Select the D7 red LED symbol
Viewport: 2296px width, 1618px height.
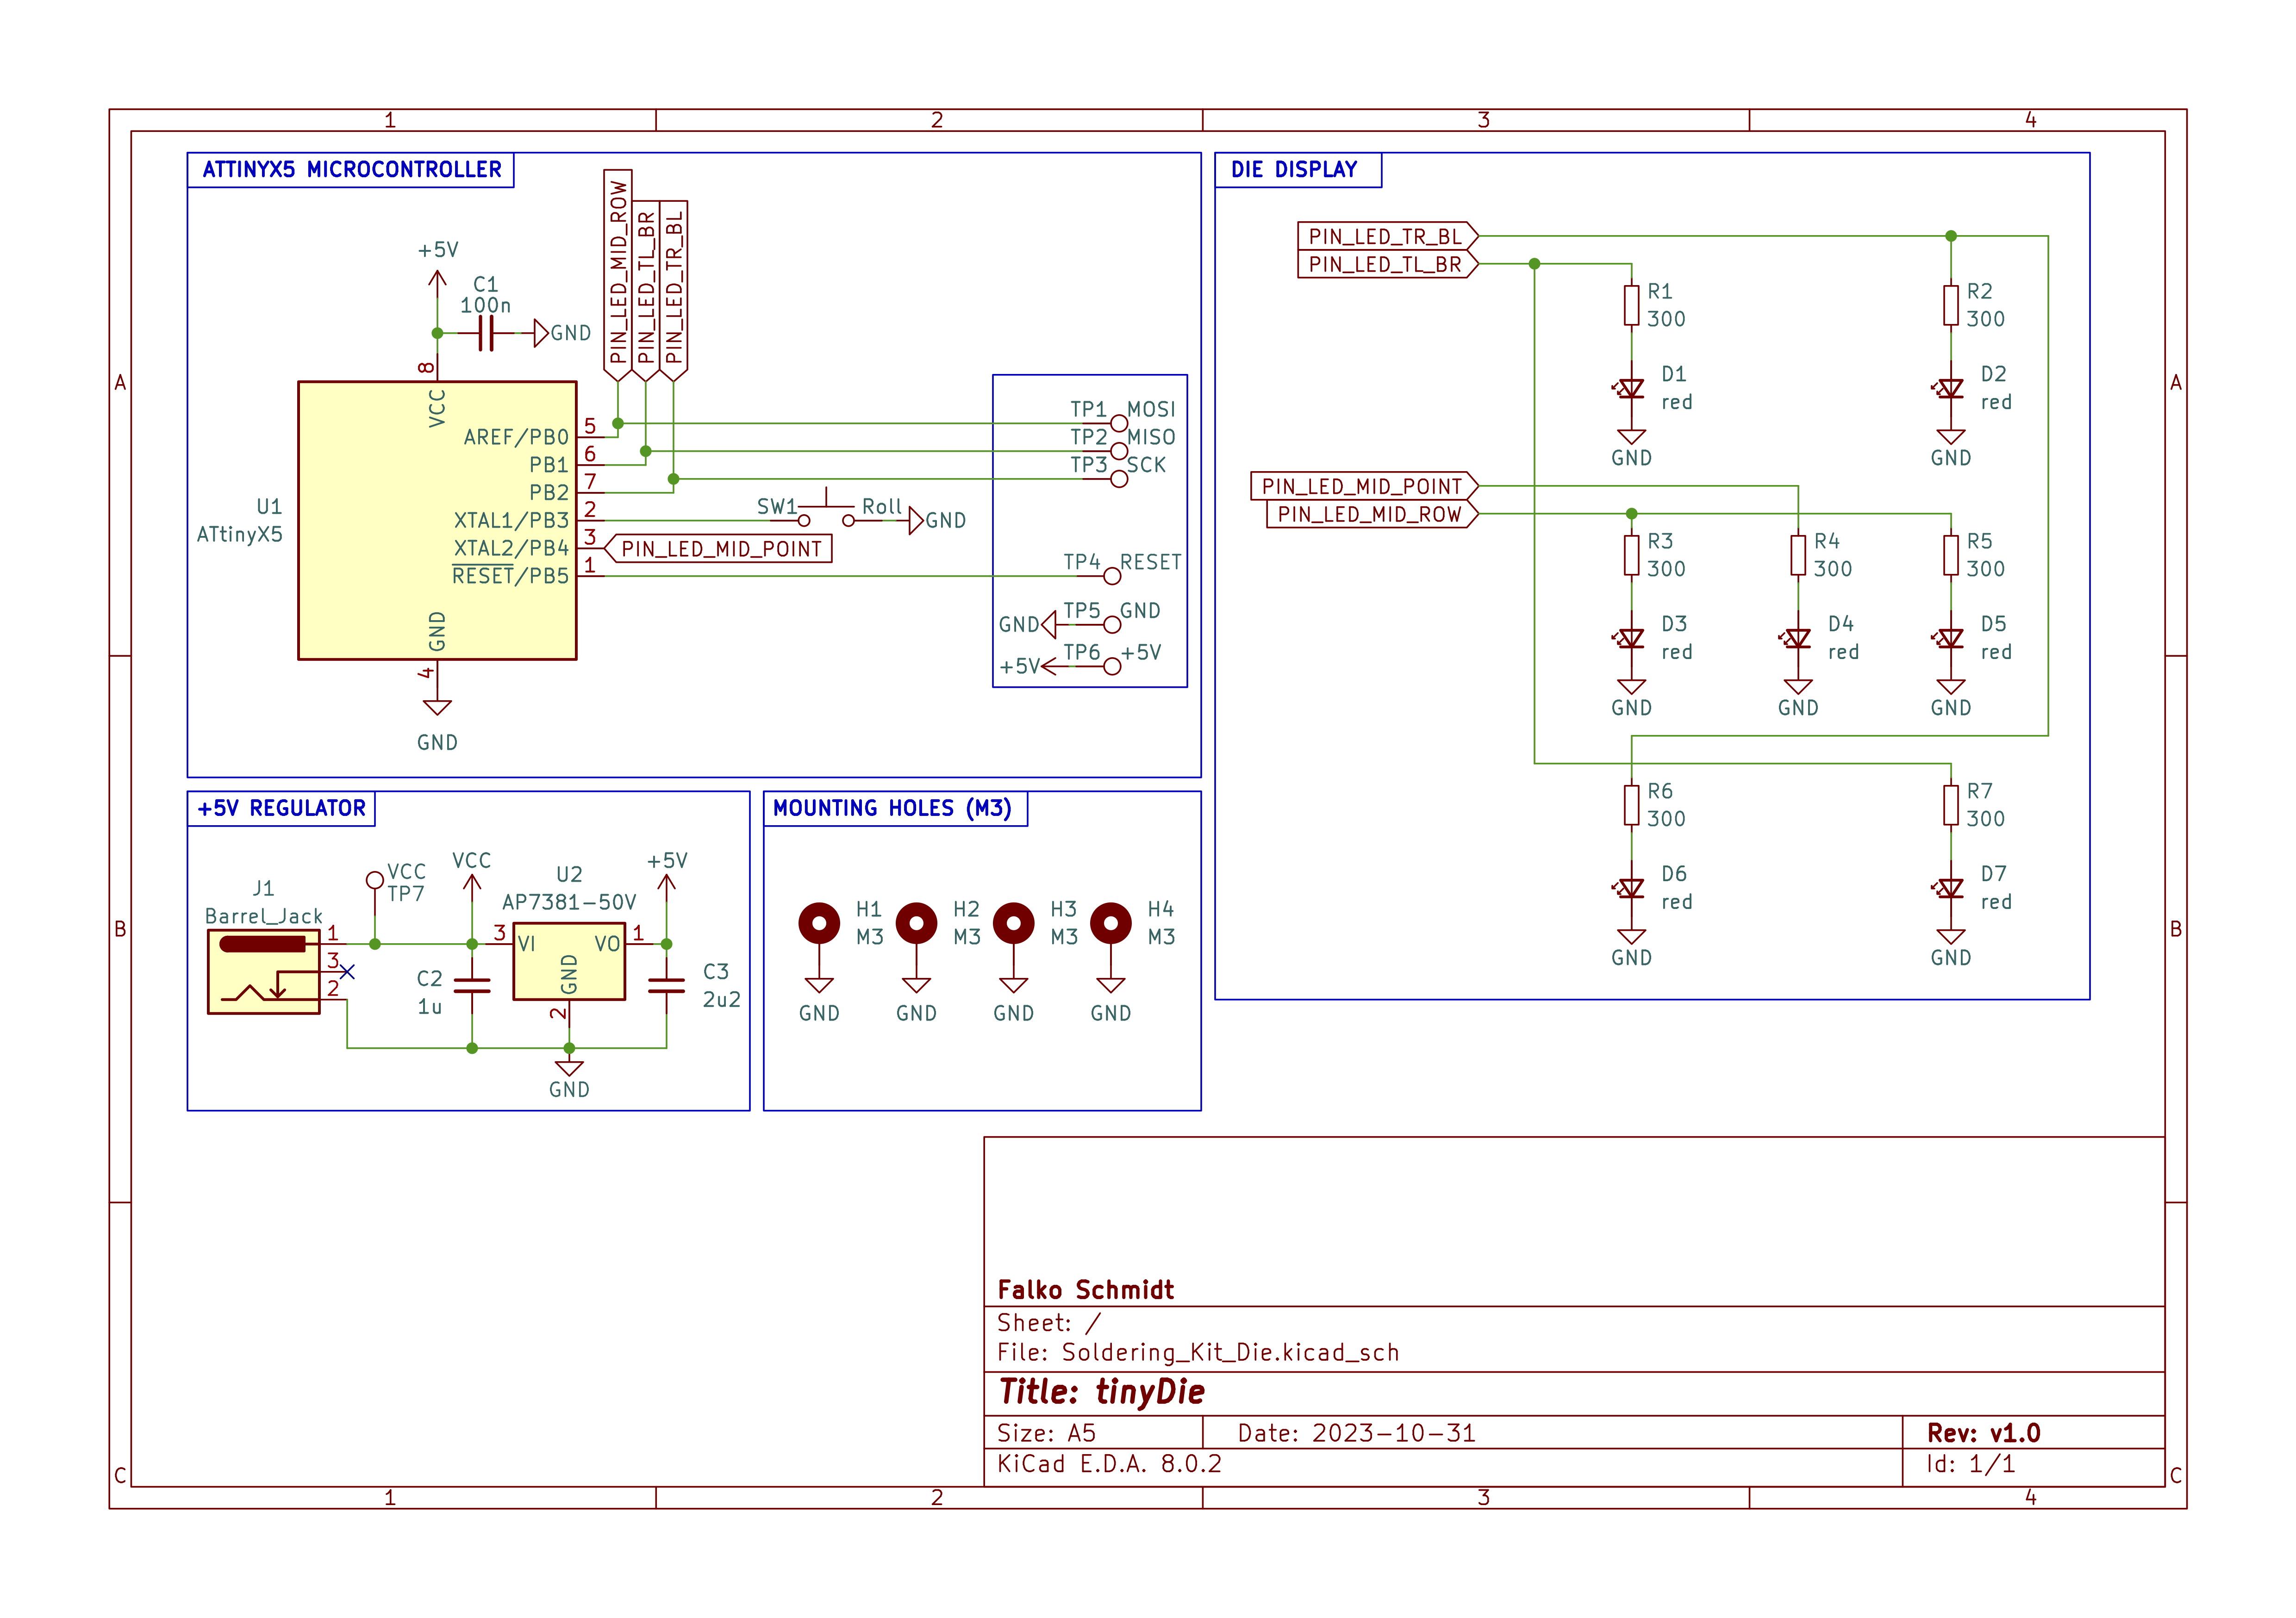(x=1950, y=889)
